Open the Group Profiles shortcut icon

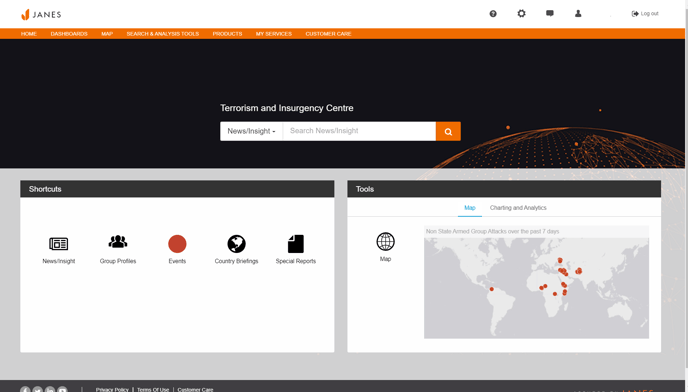coord(118,242)
